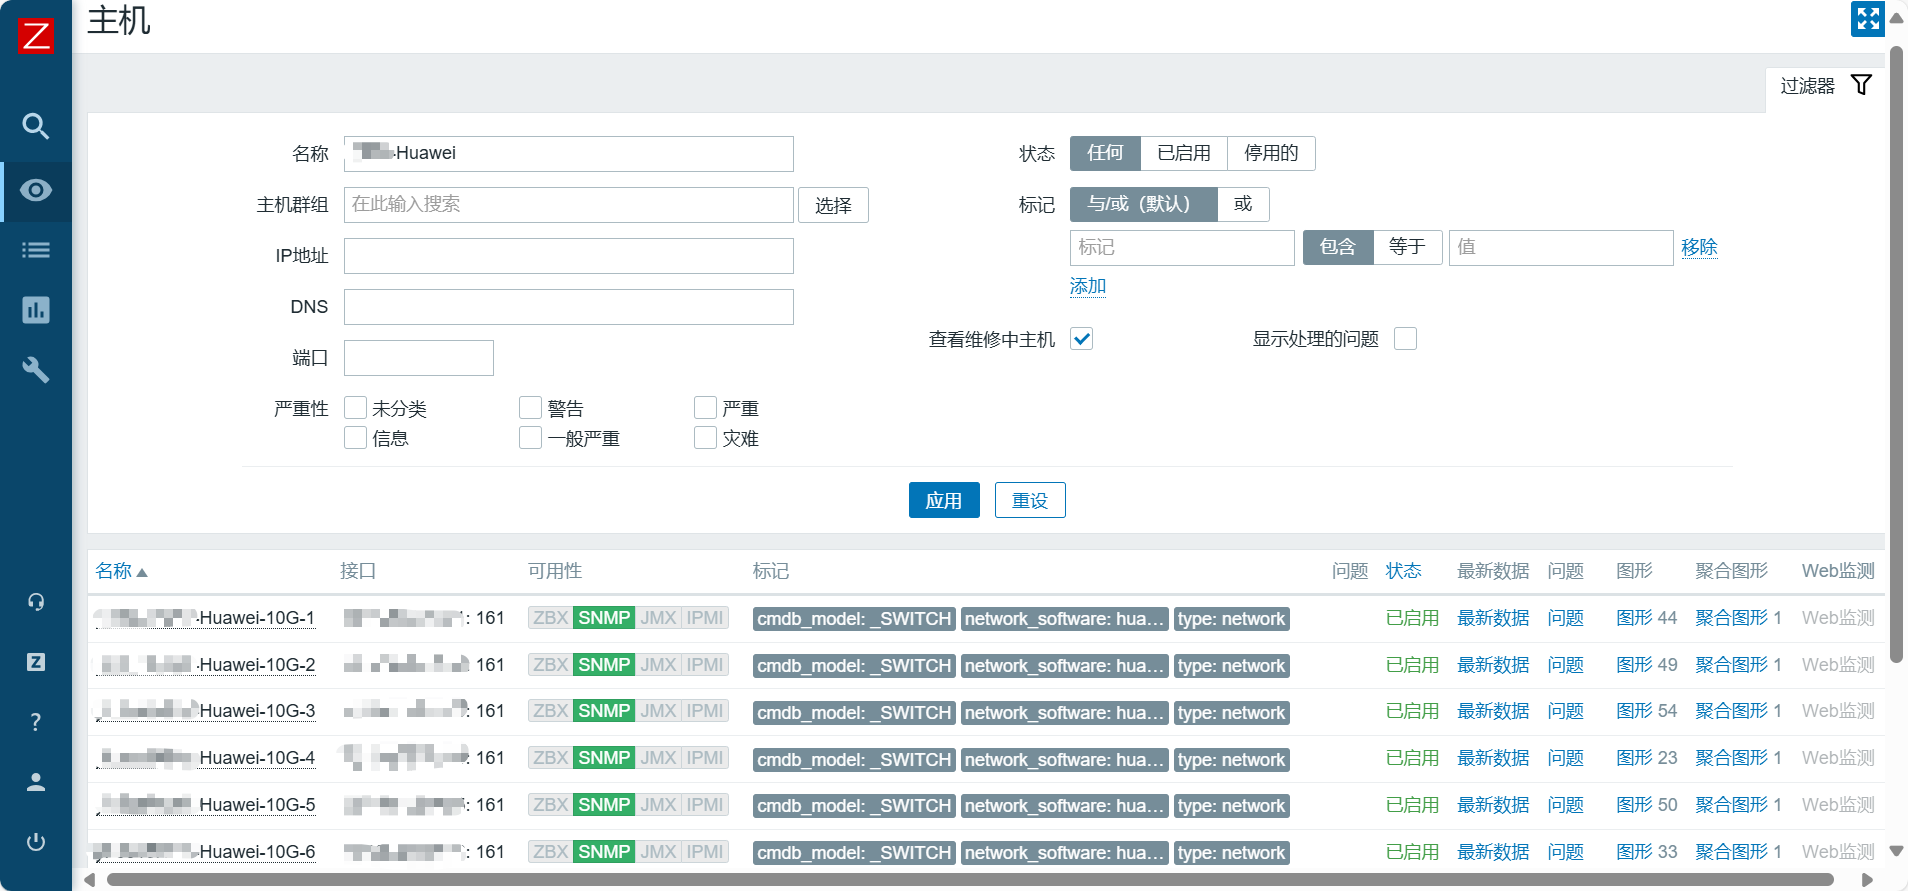This screenshot has height=891, width=1908.
Task: Click the Sign out power icon
Action: (x=36, y=842)
